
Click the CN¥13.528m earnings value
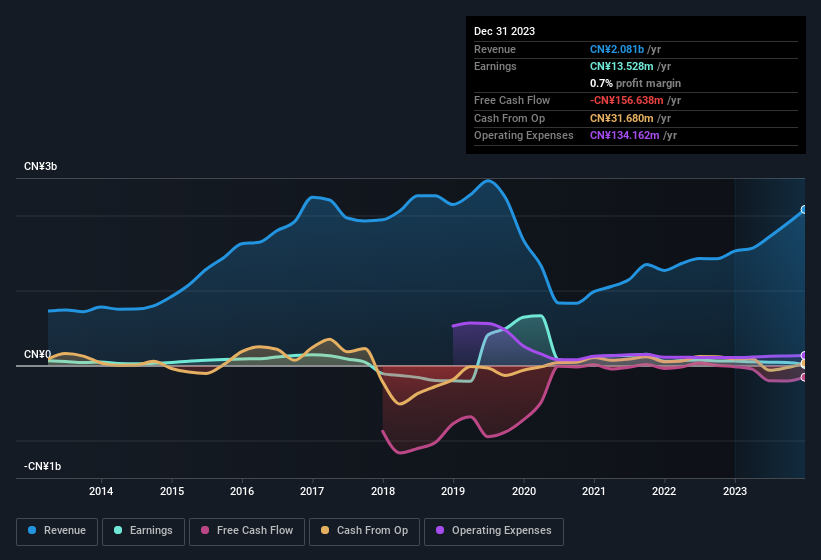pos(622,66)
